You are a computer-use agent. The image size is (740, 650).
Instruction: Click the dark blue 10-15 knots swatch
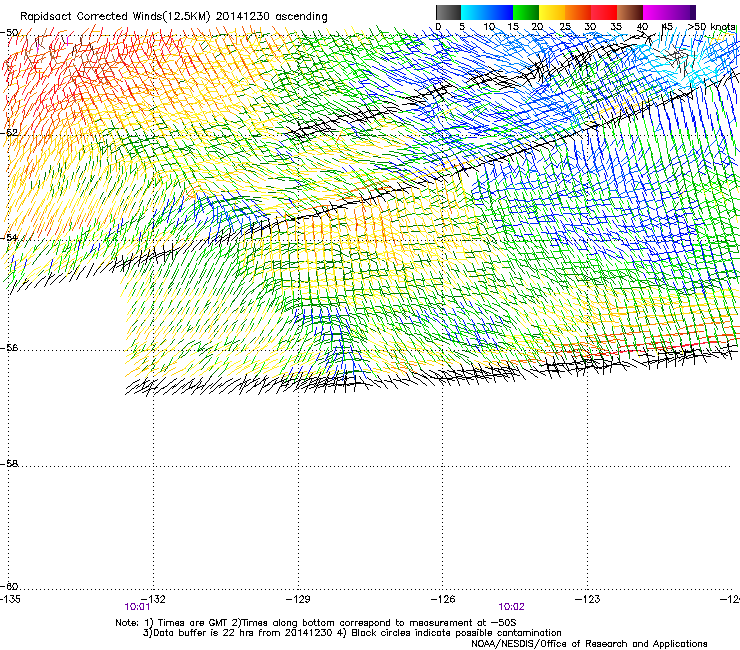pos(500,12)
